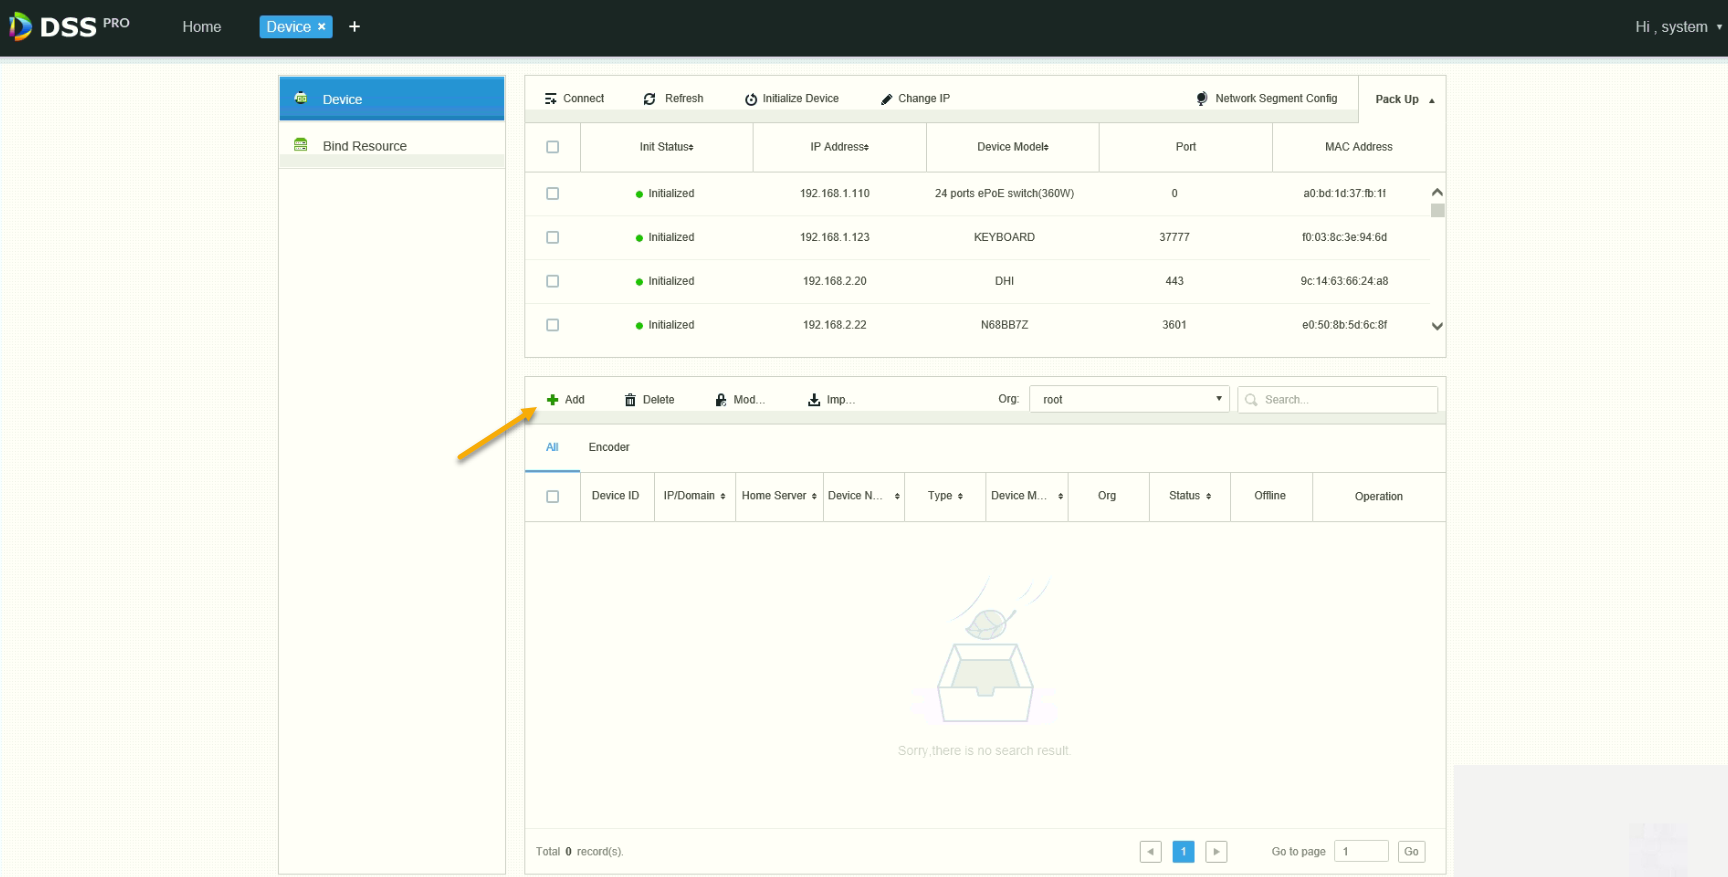Collapse the panel with Pack Up
This screenshot has width=1728, height=877.
(1403, 100)
